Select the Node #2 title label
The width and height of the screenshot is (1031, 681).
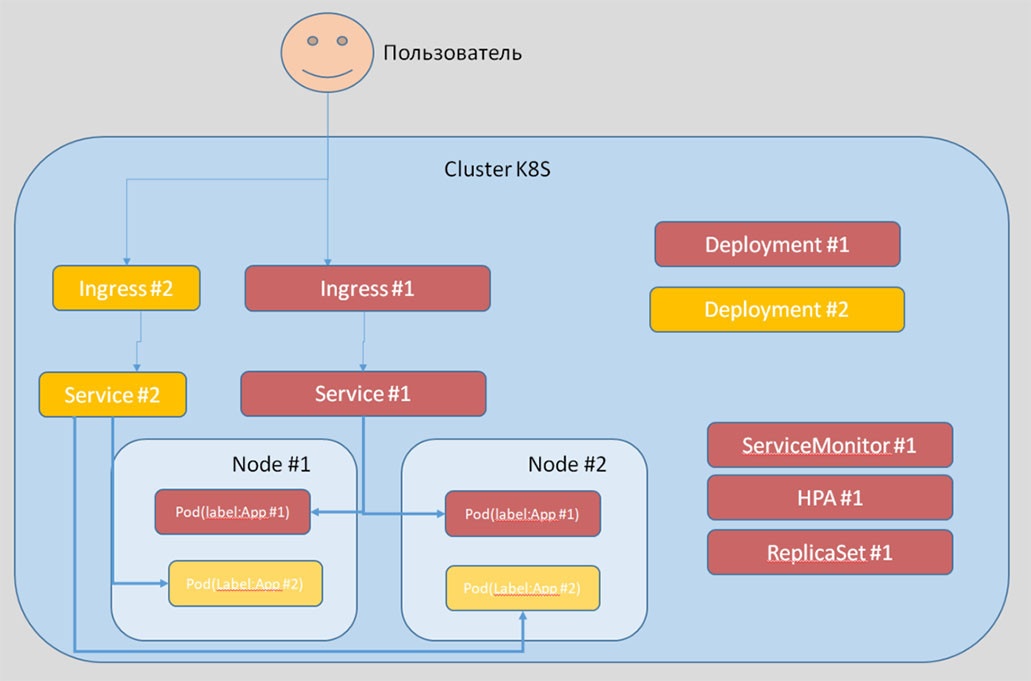coord(567,463)
